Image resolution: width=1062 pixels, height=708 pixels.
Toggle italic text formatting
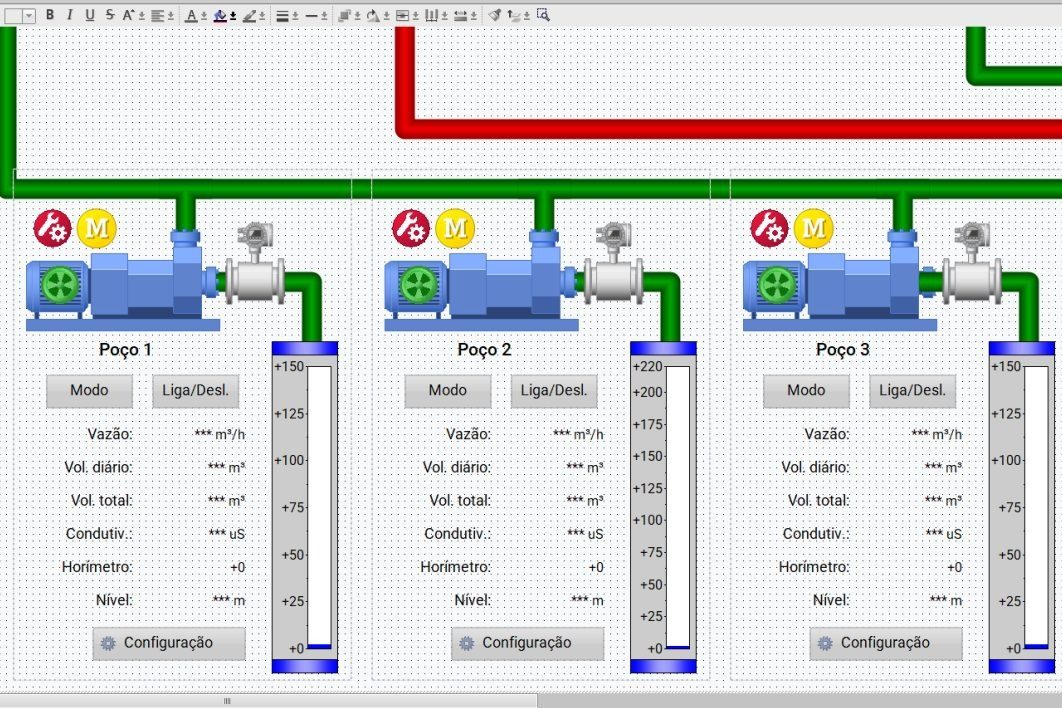[69, 14]
